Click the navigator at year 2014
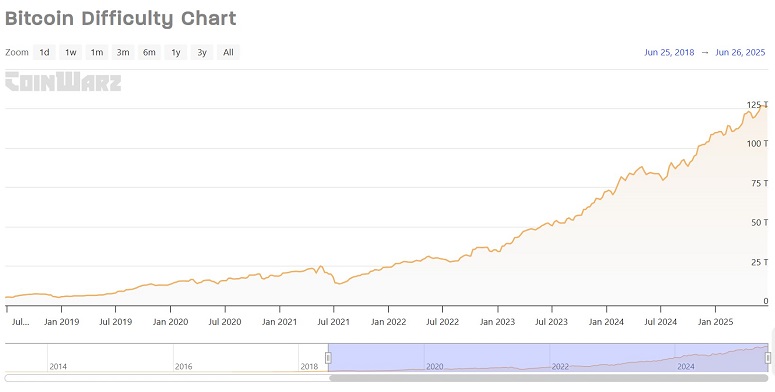 point(58,366)
